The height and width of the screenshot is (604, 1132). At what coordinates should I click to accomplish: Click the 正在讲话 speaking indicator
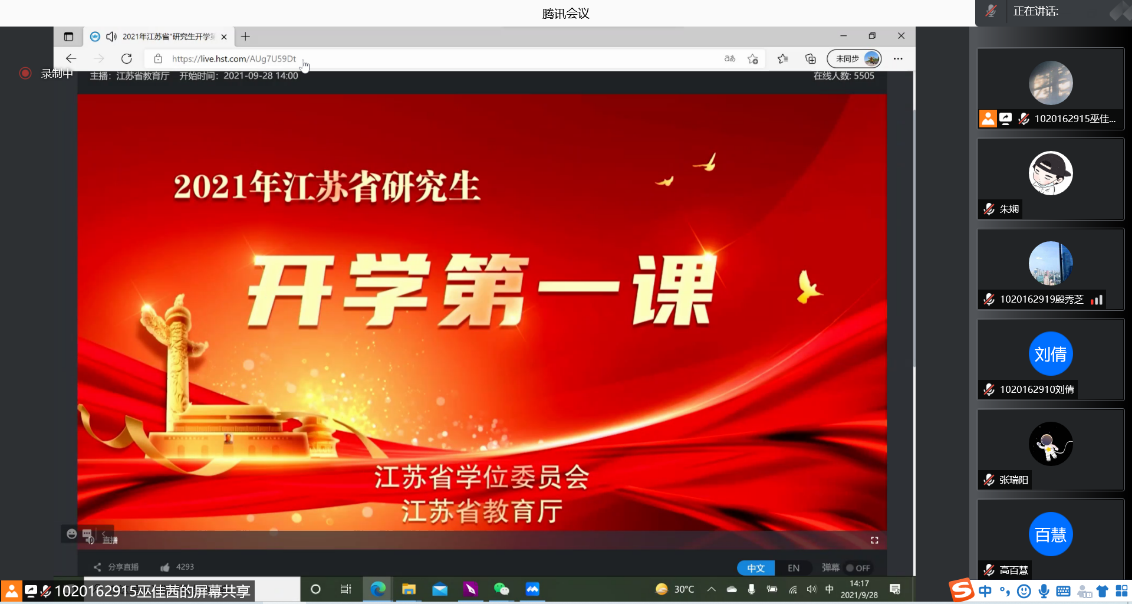(x=1036, y=11)
